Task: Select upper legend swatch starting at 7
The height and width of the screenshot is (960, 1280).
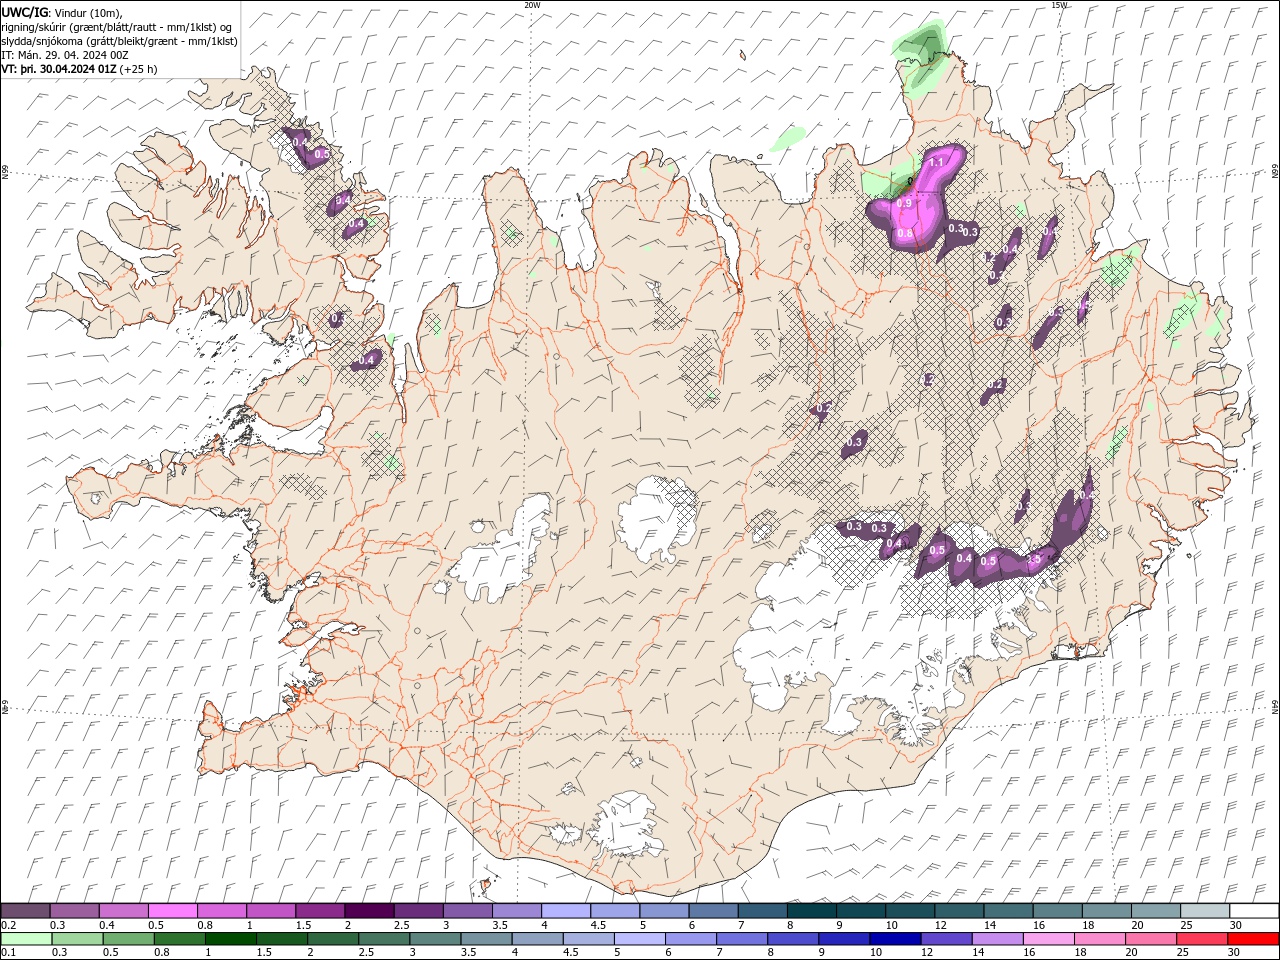Action: pos(762,911)
